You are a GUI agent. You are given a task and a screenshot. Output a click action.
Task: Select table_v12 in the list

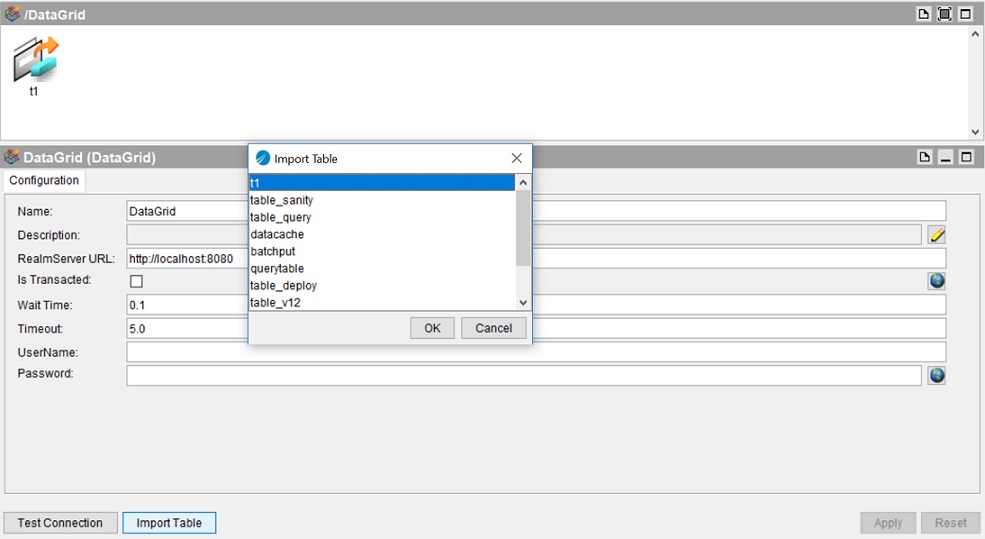click(382, 302)
